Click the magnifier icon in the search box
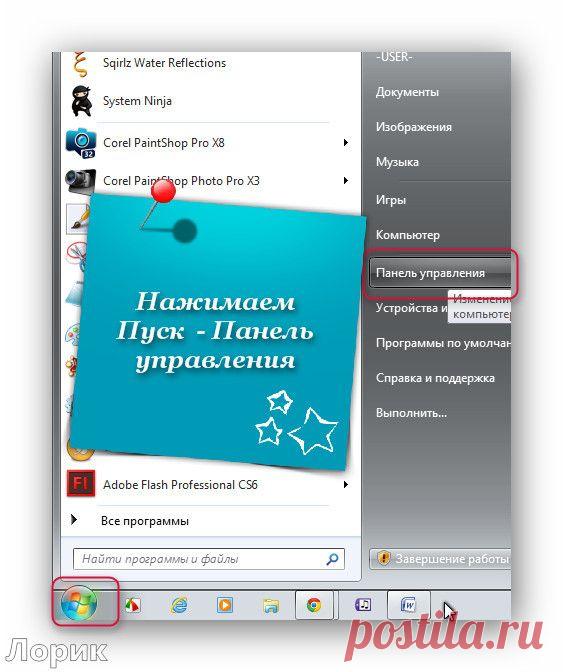Viewport: 563px width, 672px height. point(332,558)
